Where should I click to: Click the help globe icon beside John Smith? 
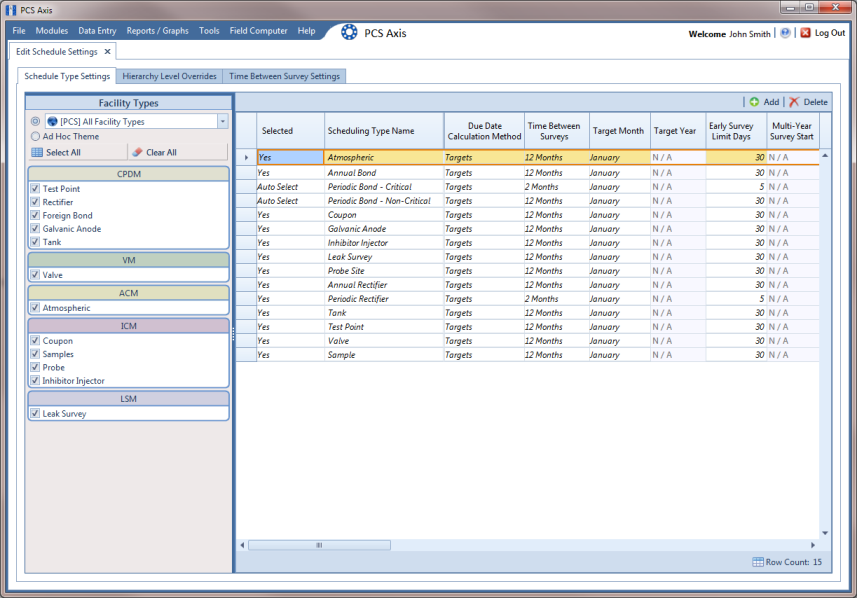(x=785, y=33)
